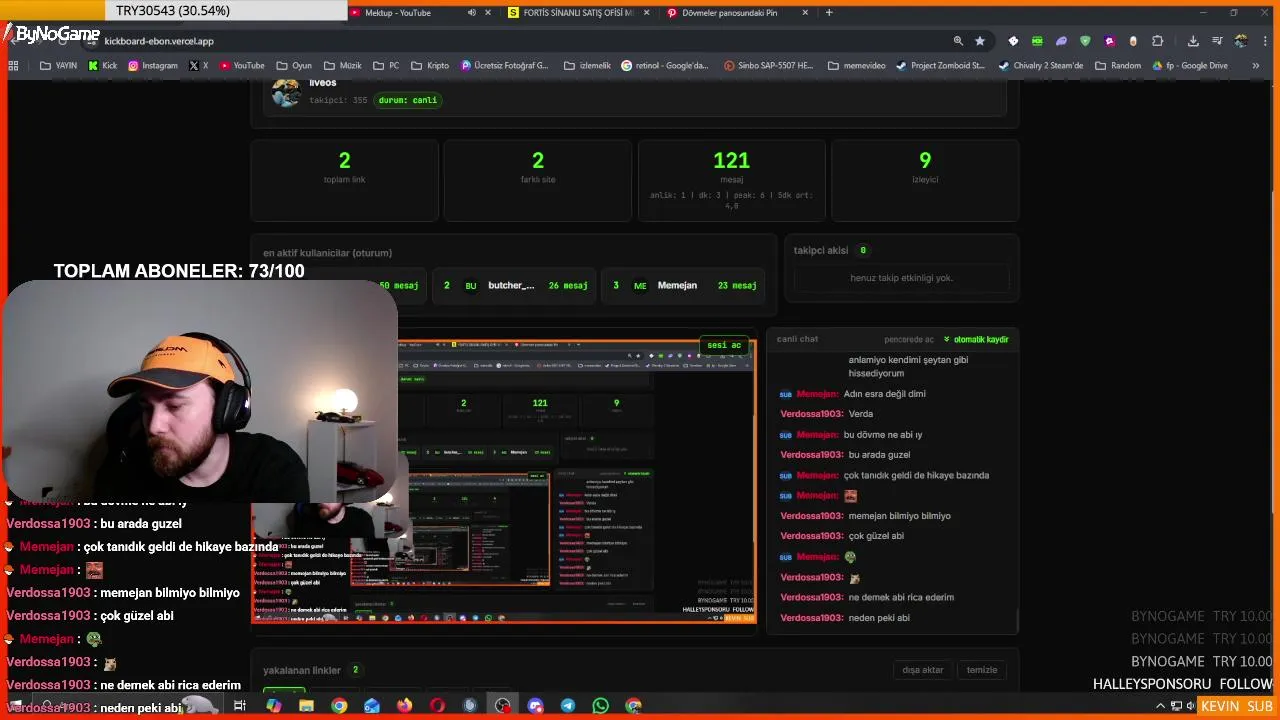Viewport: 1280px width, 720px height.
Task: Click chat message "ne demek abi rica ederim"
Action: 900,597
